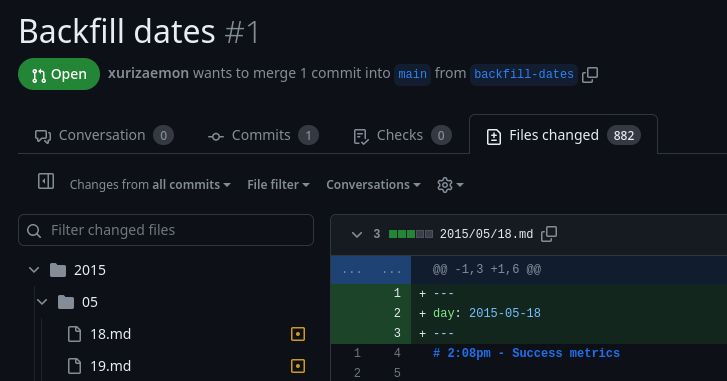This screenshot has width=727, height=381.
Task: Click the 2015/05/18.md file name link
Action: 486,234
